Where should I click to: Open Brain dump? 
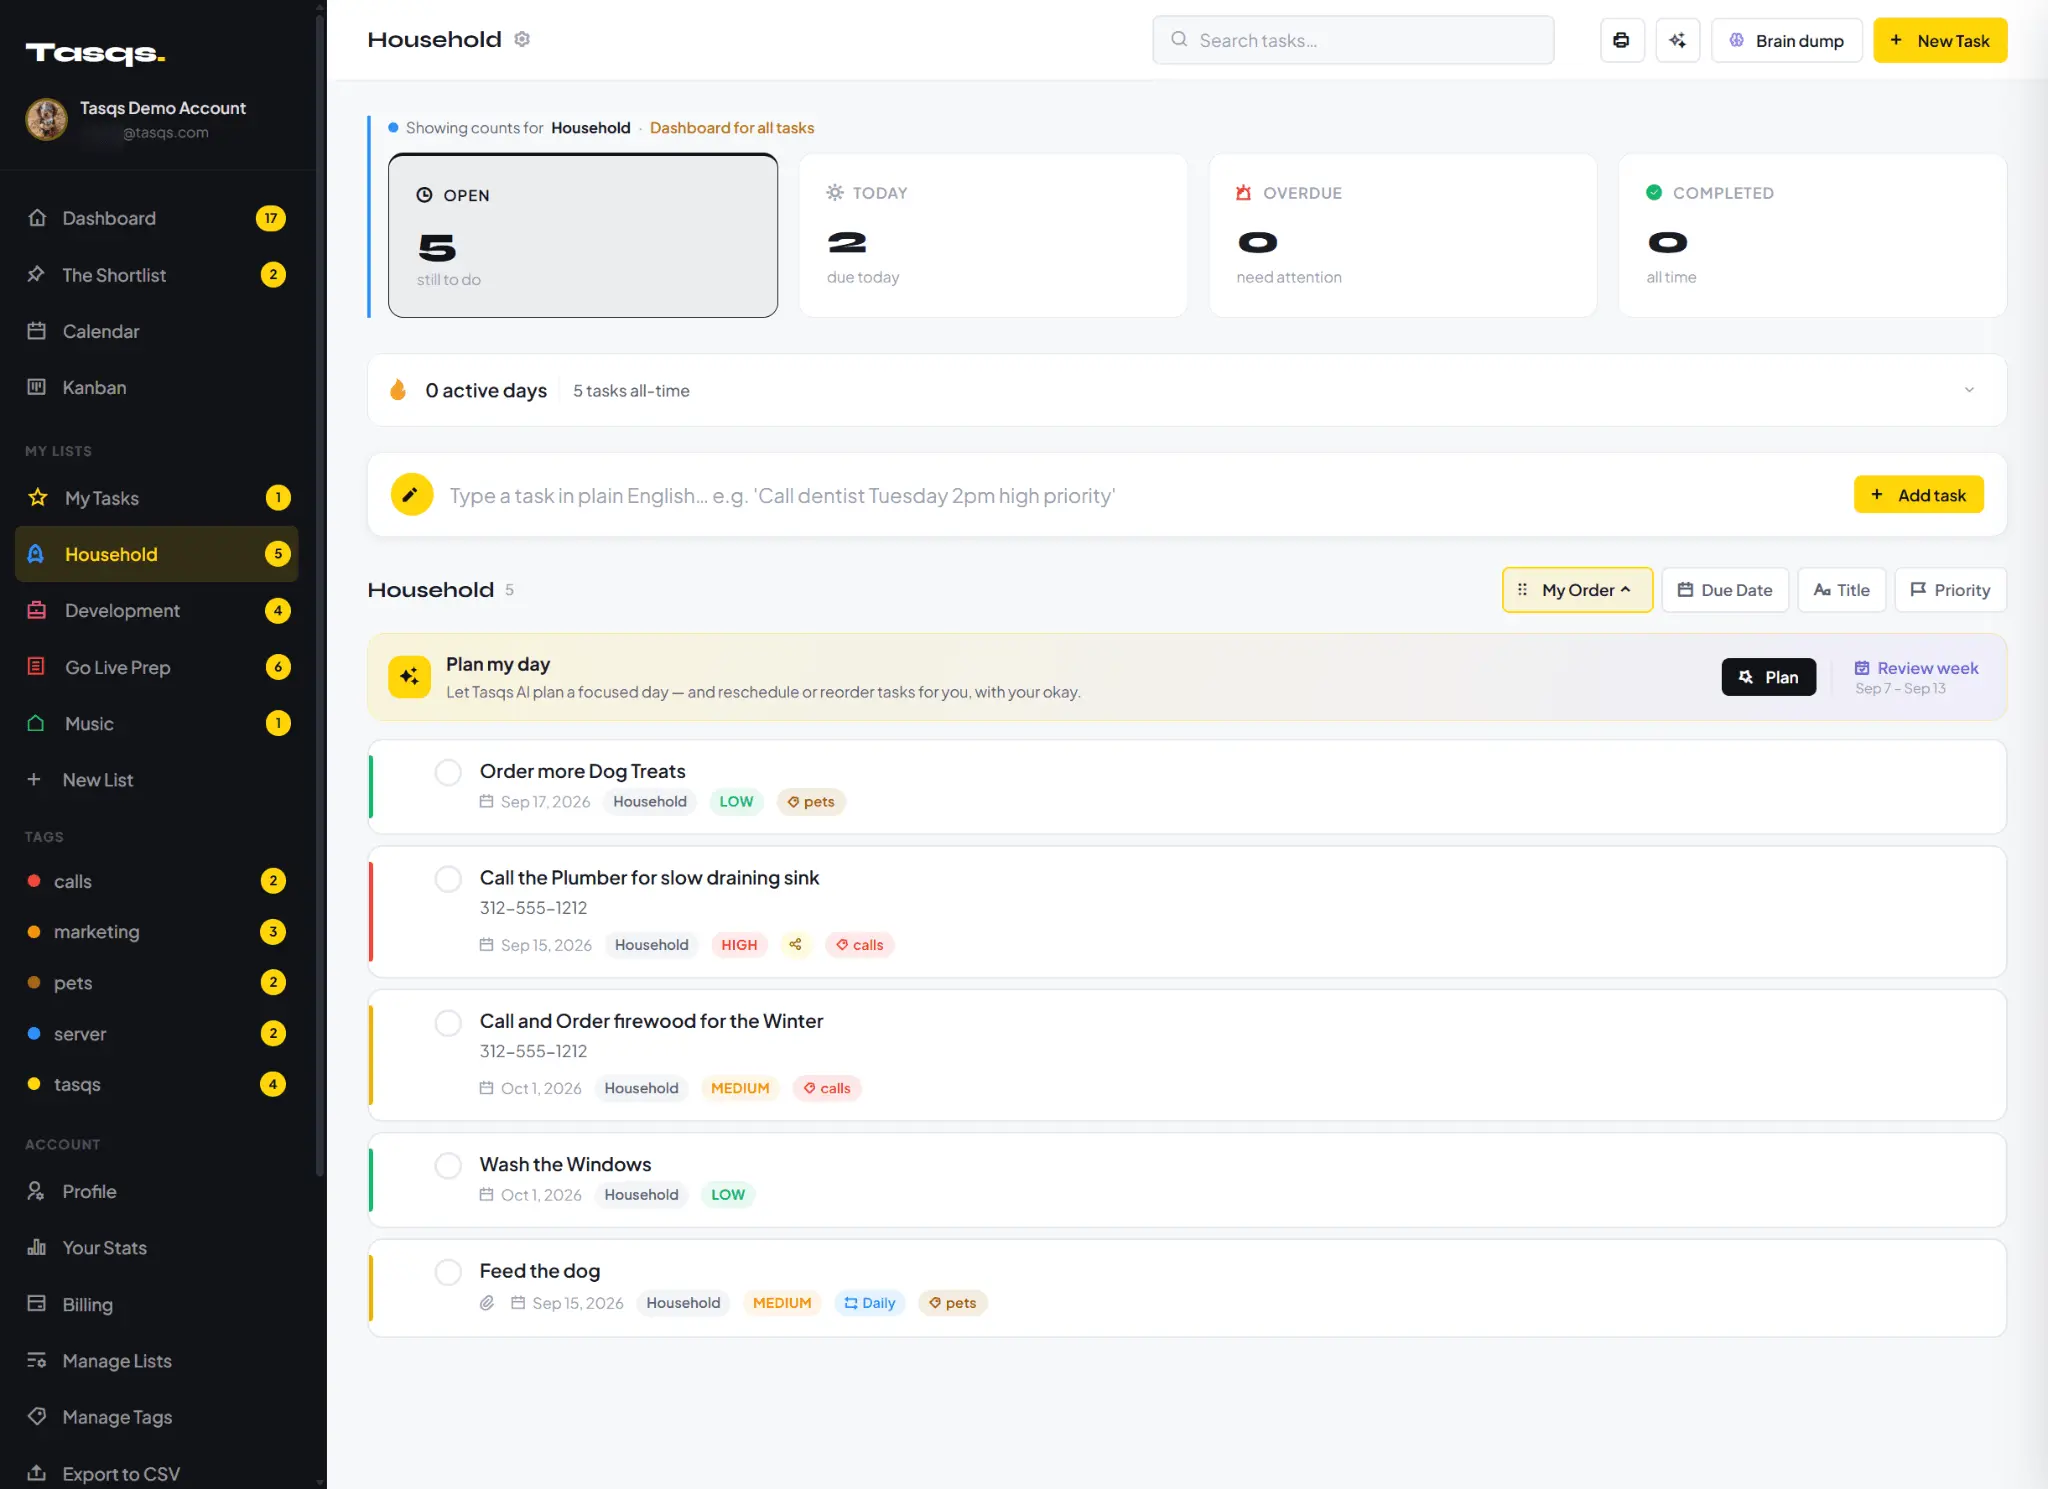tap(1787, 40)
